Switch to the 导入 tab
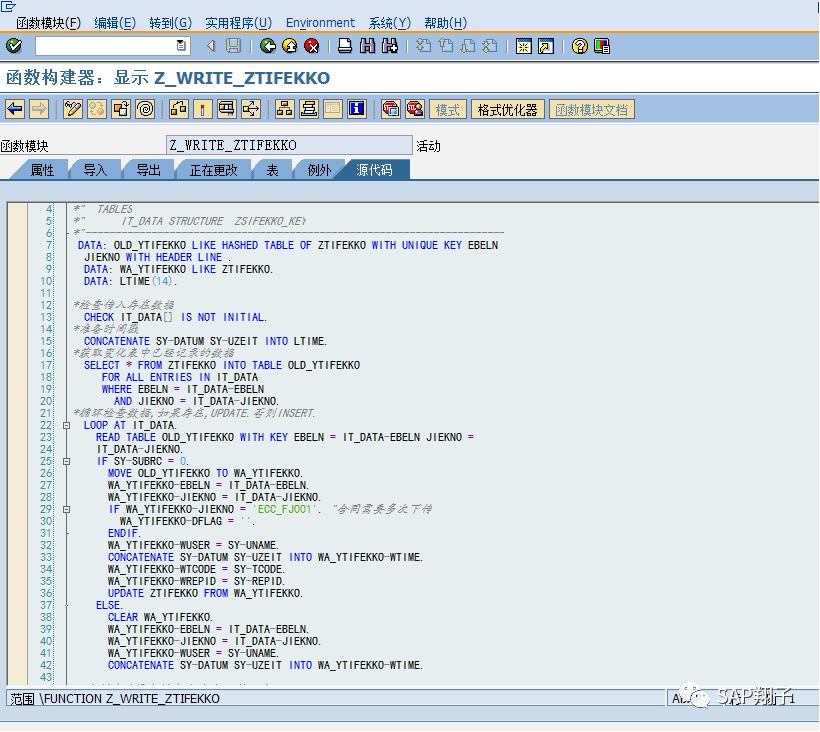 coord(95,170)
